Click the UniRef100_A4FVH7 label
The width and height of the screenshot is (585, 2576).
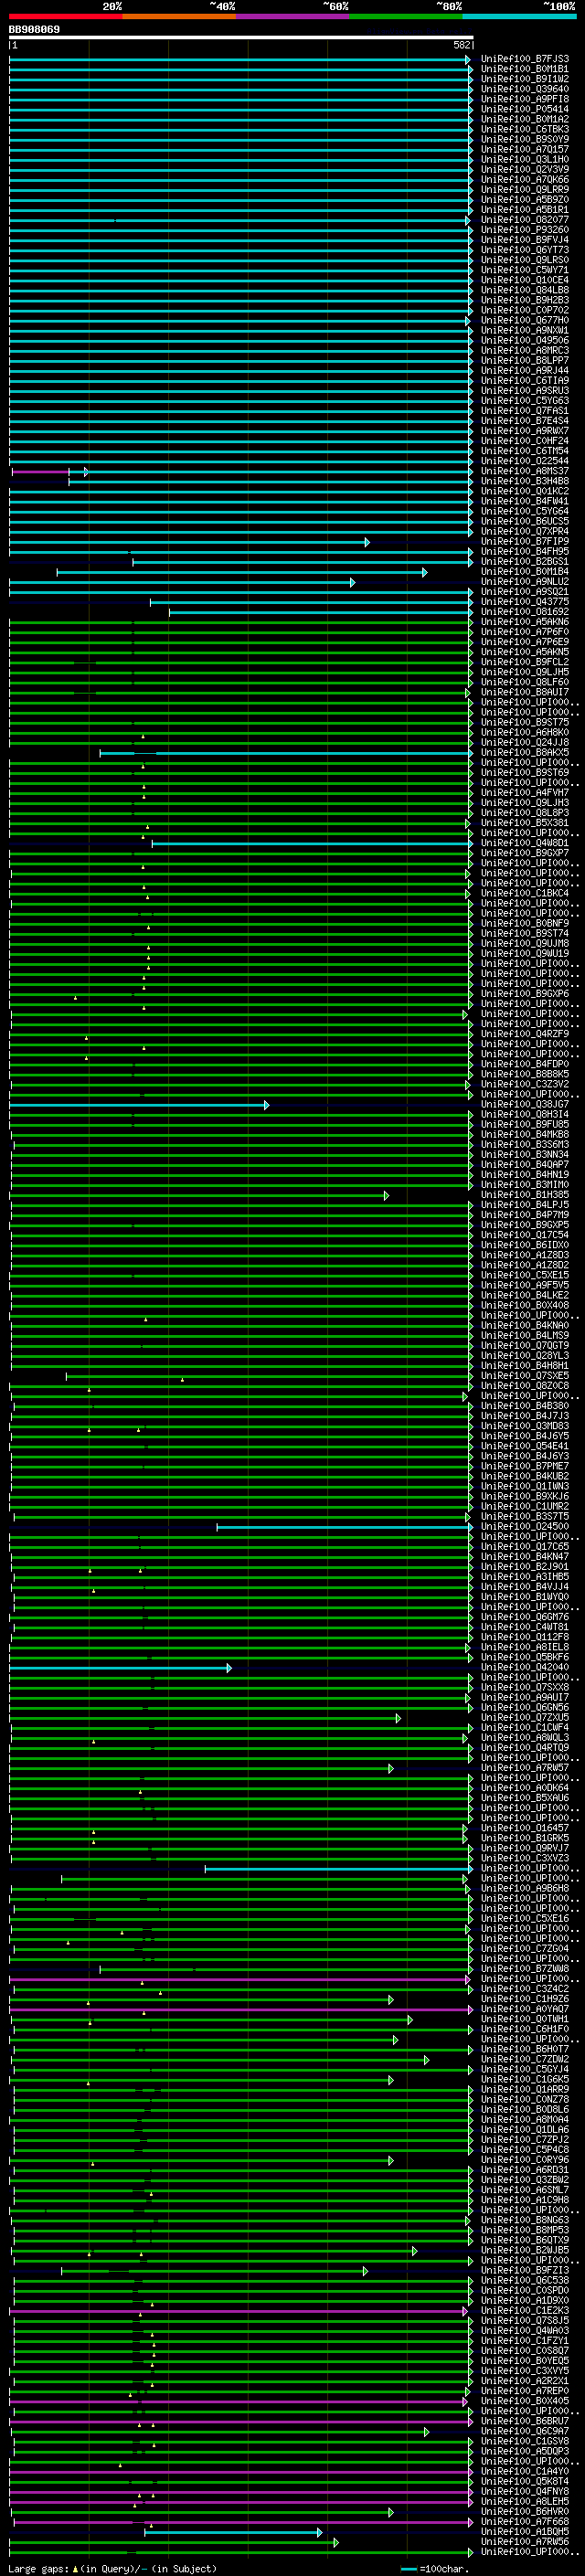click(x=525, y=793)
